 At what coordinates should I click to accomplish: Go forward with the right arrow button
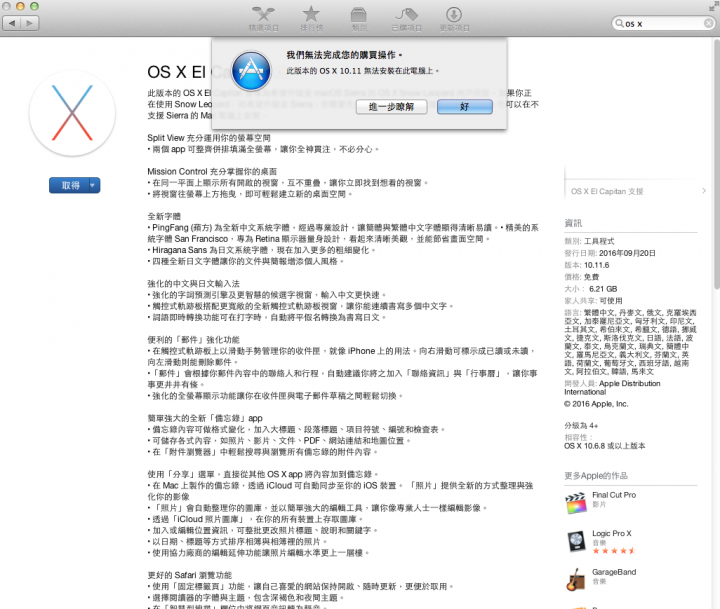[30, 23]
